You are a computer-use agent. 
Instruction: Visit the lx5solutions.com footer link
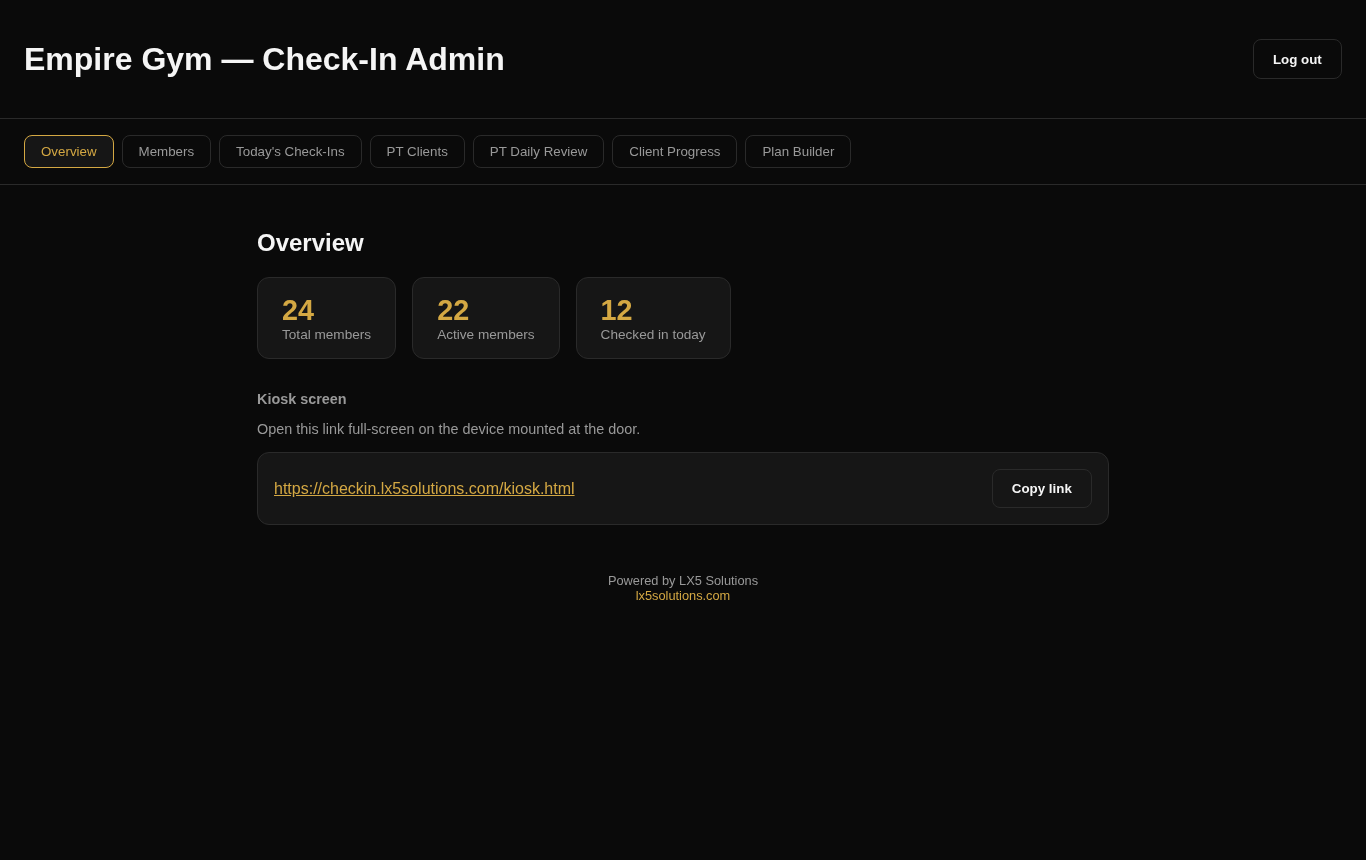pyautogui.click(x=683, y=595)
